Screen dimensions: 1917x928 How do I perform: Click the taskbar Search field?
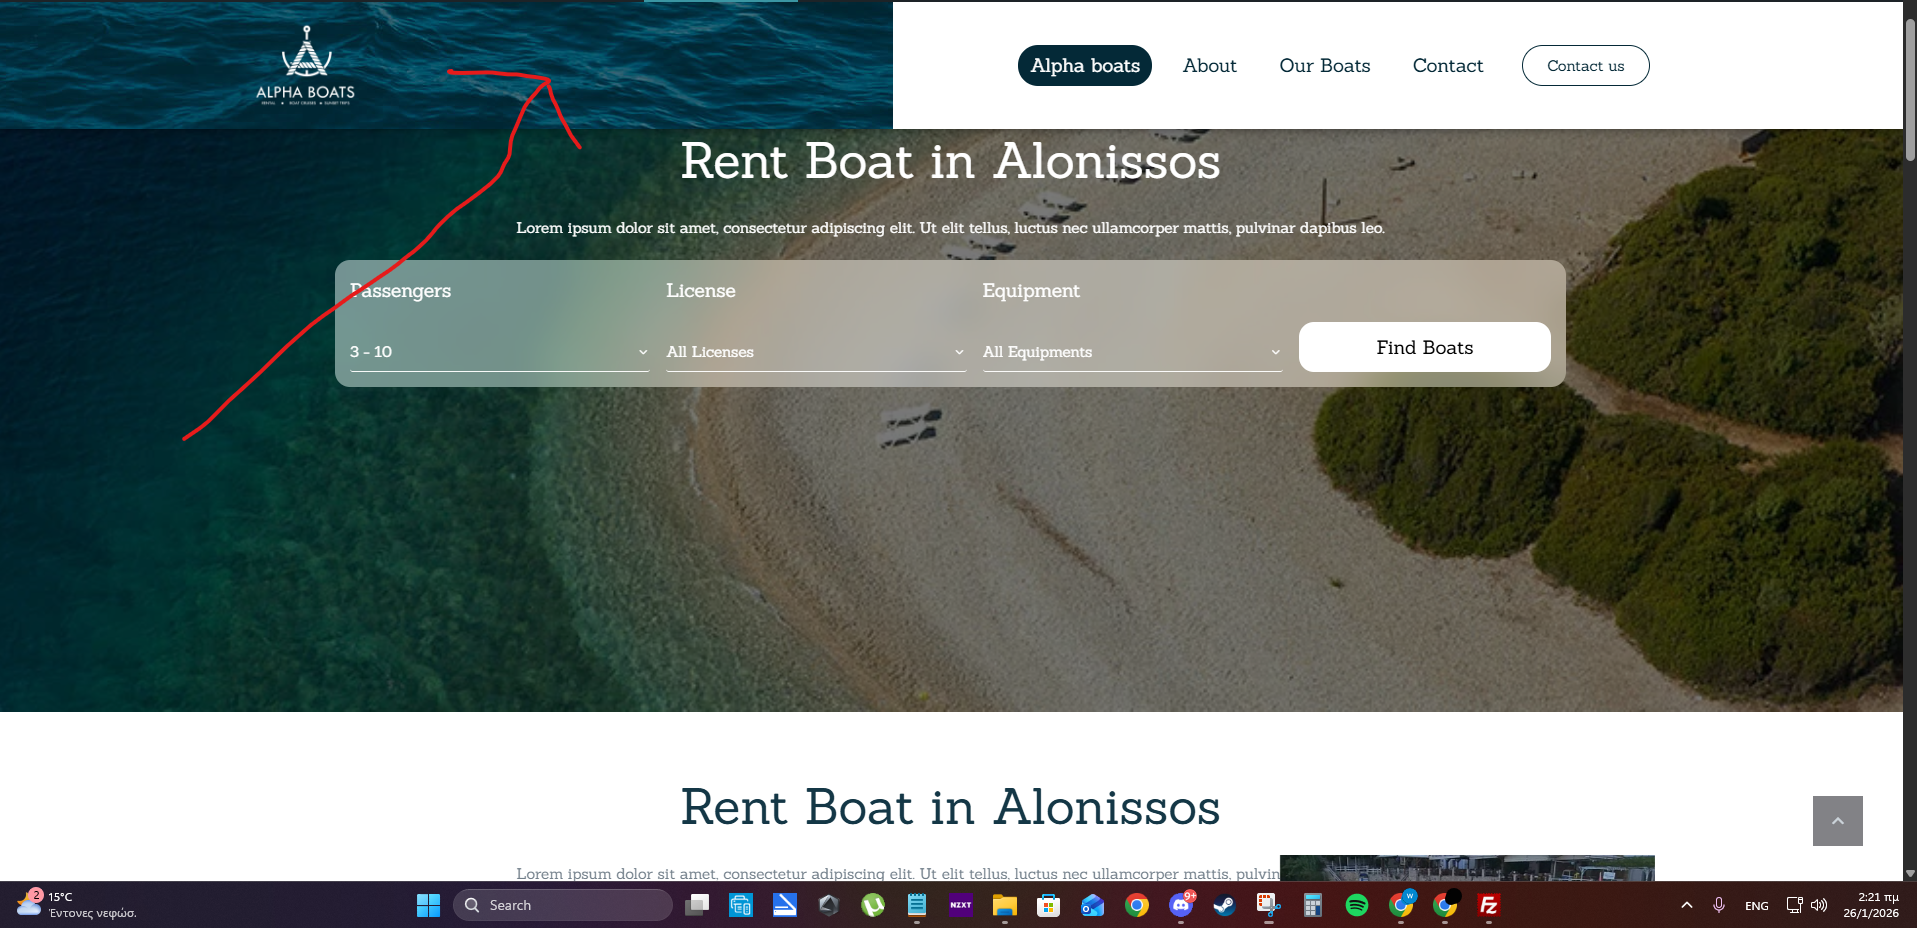[562, 905]
